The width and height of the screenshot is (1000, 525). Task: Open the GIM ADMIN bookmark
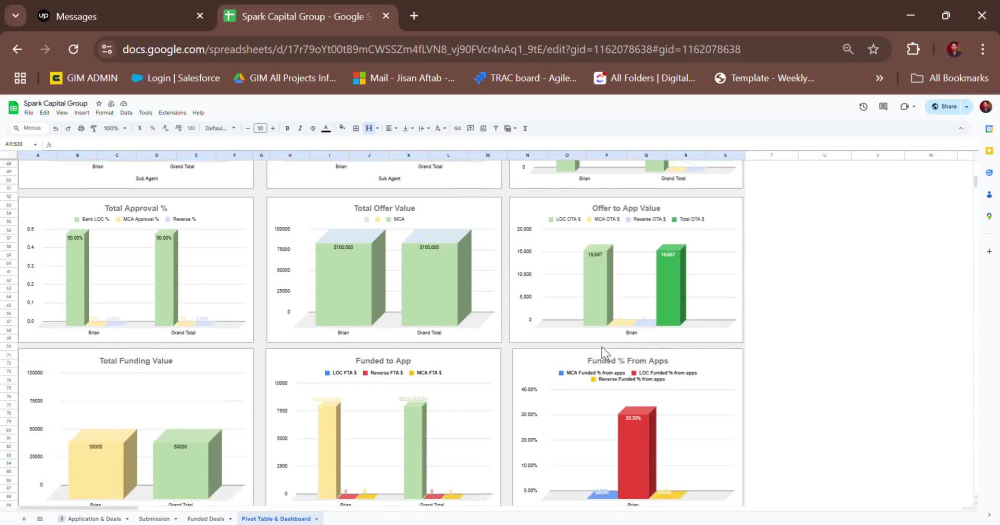coord(84,78)
